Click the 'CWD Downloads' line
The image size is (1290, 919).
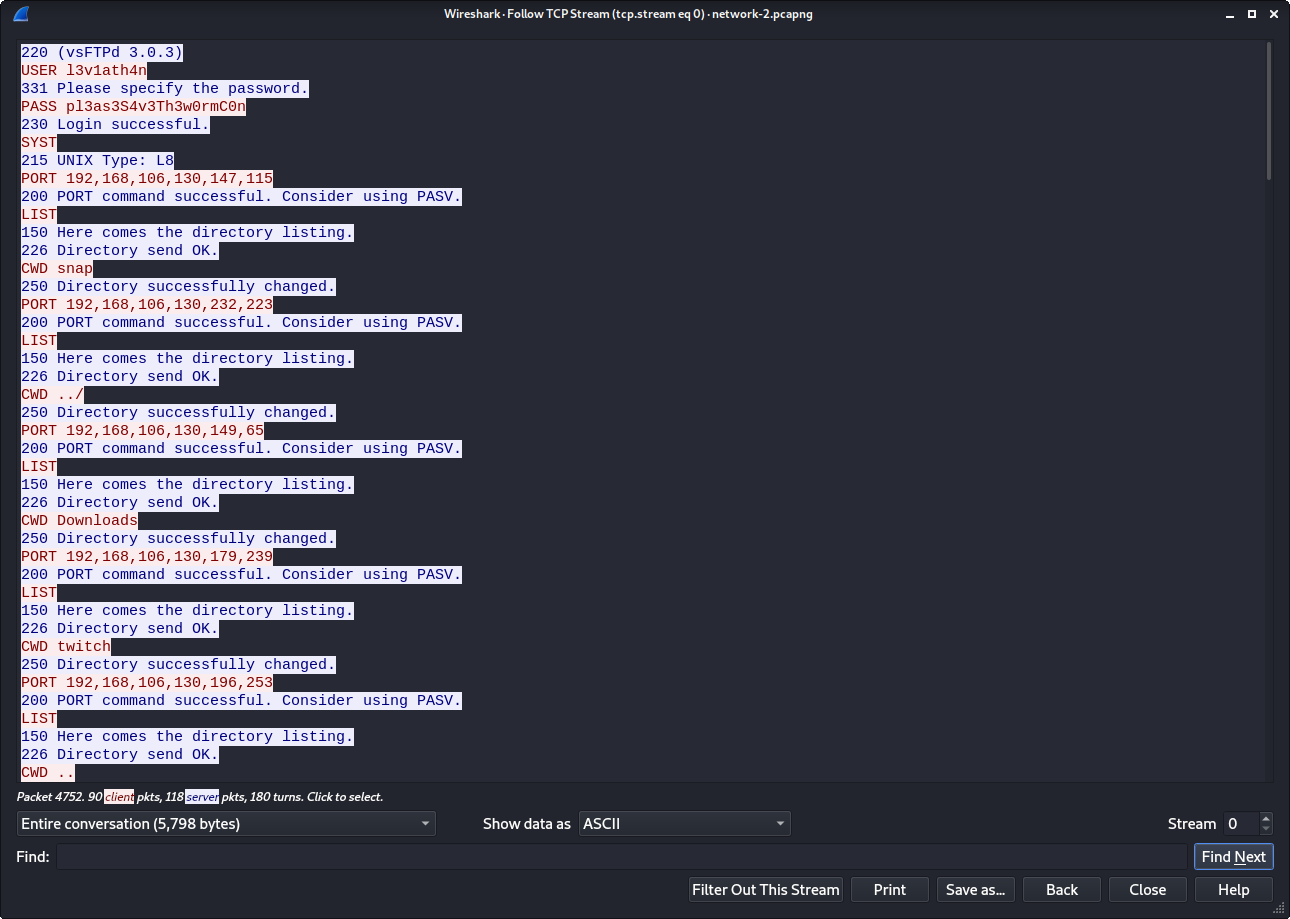tap(79, 521)
